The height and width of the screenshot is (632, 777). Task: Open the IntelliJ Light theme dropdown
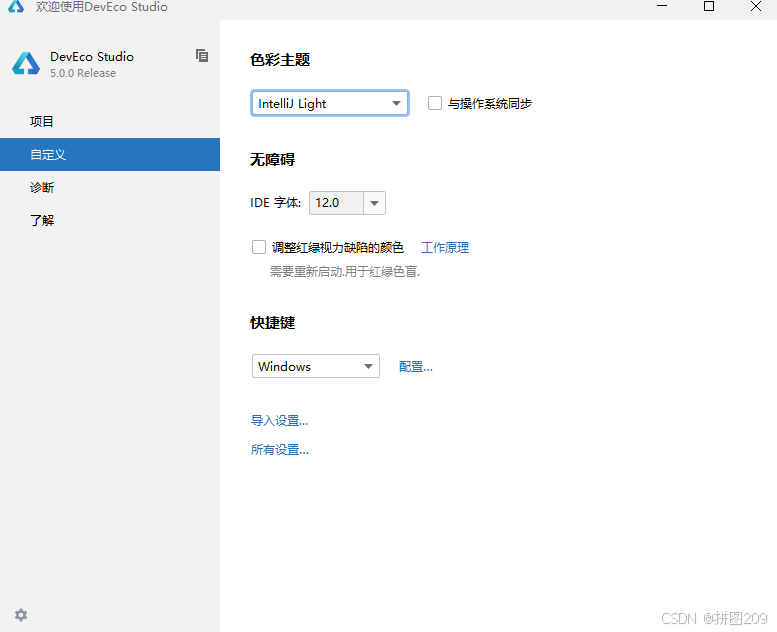pos(330,103)
